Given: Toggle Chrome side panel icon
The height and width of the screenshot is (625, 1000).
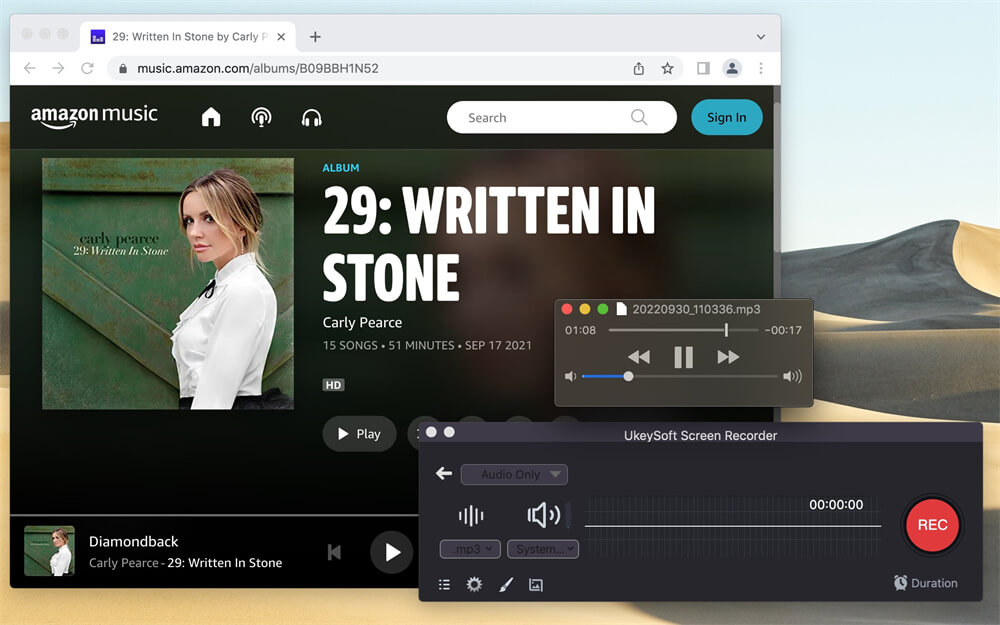Looking at the screenshot, I should (703, 68).
